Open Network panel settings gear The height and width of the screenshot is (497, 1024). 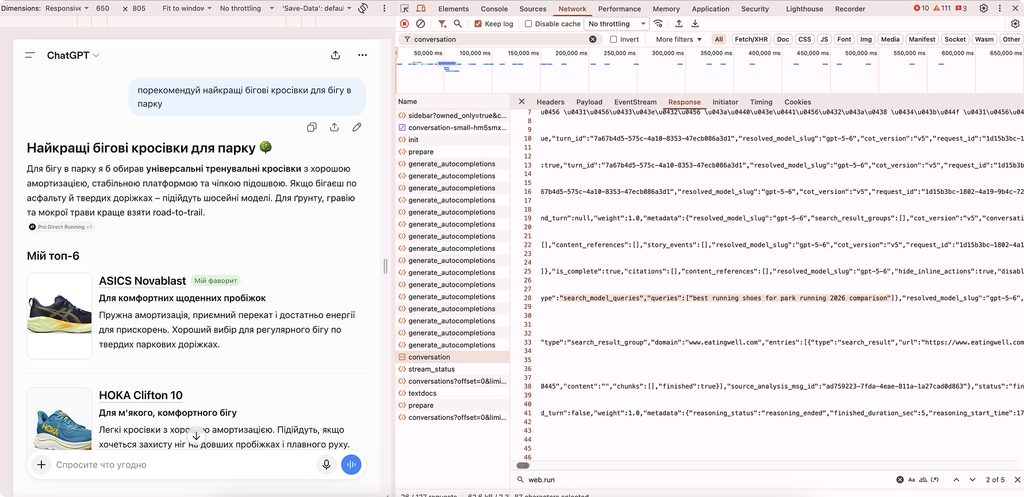[x=1015, y=24]
